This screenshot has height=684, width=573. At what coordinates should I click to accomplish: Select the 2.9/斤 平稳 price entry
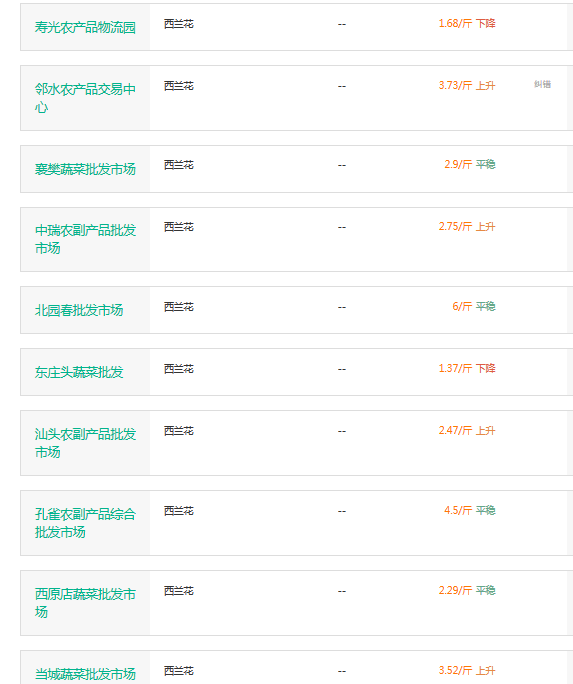470,164
